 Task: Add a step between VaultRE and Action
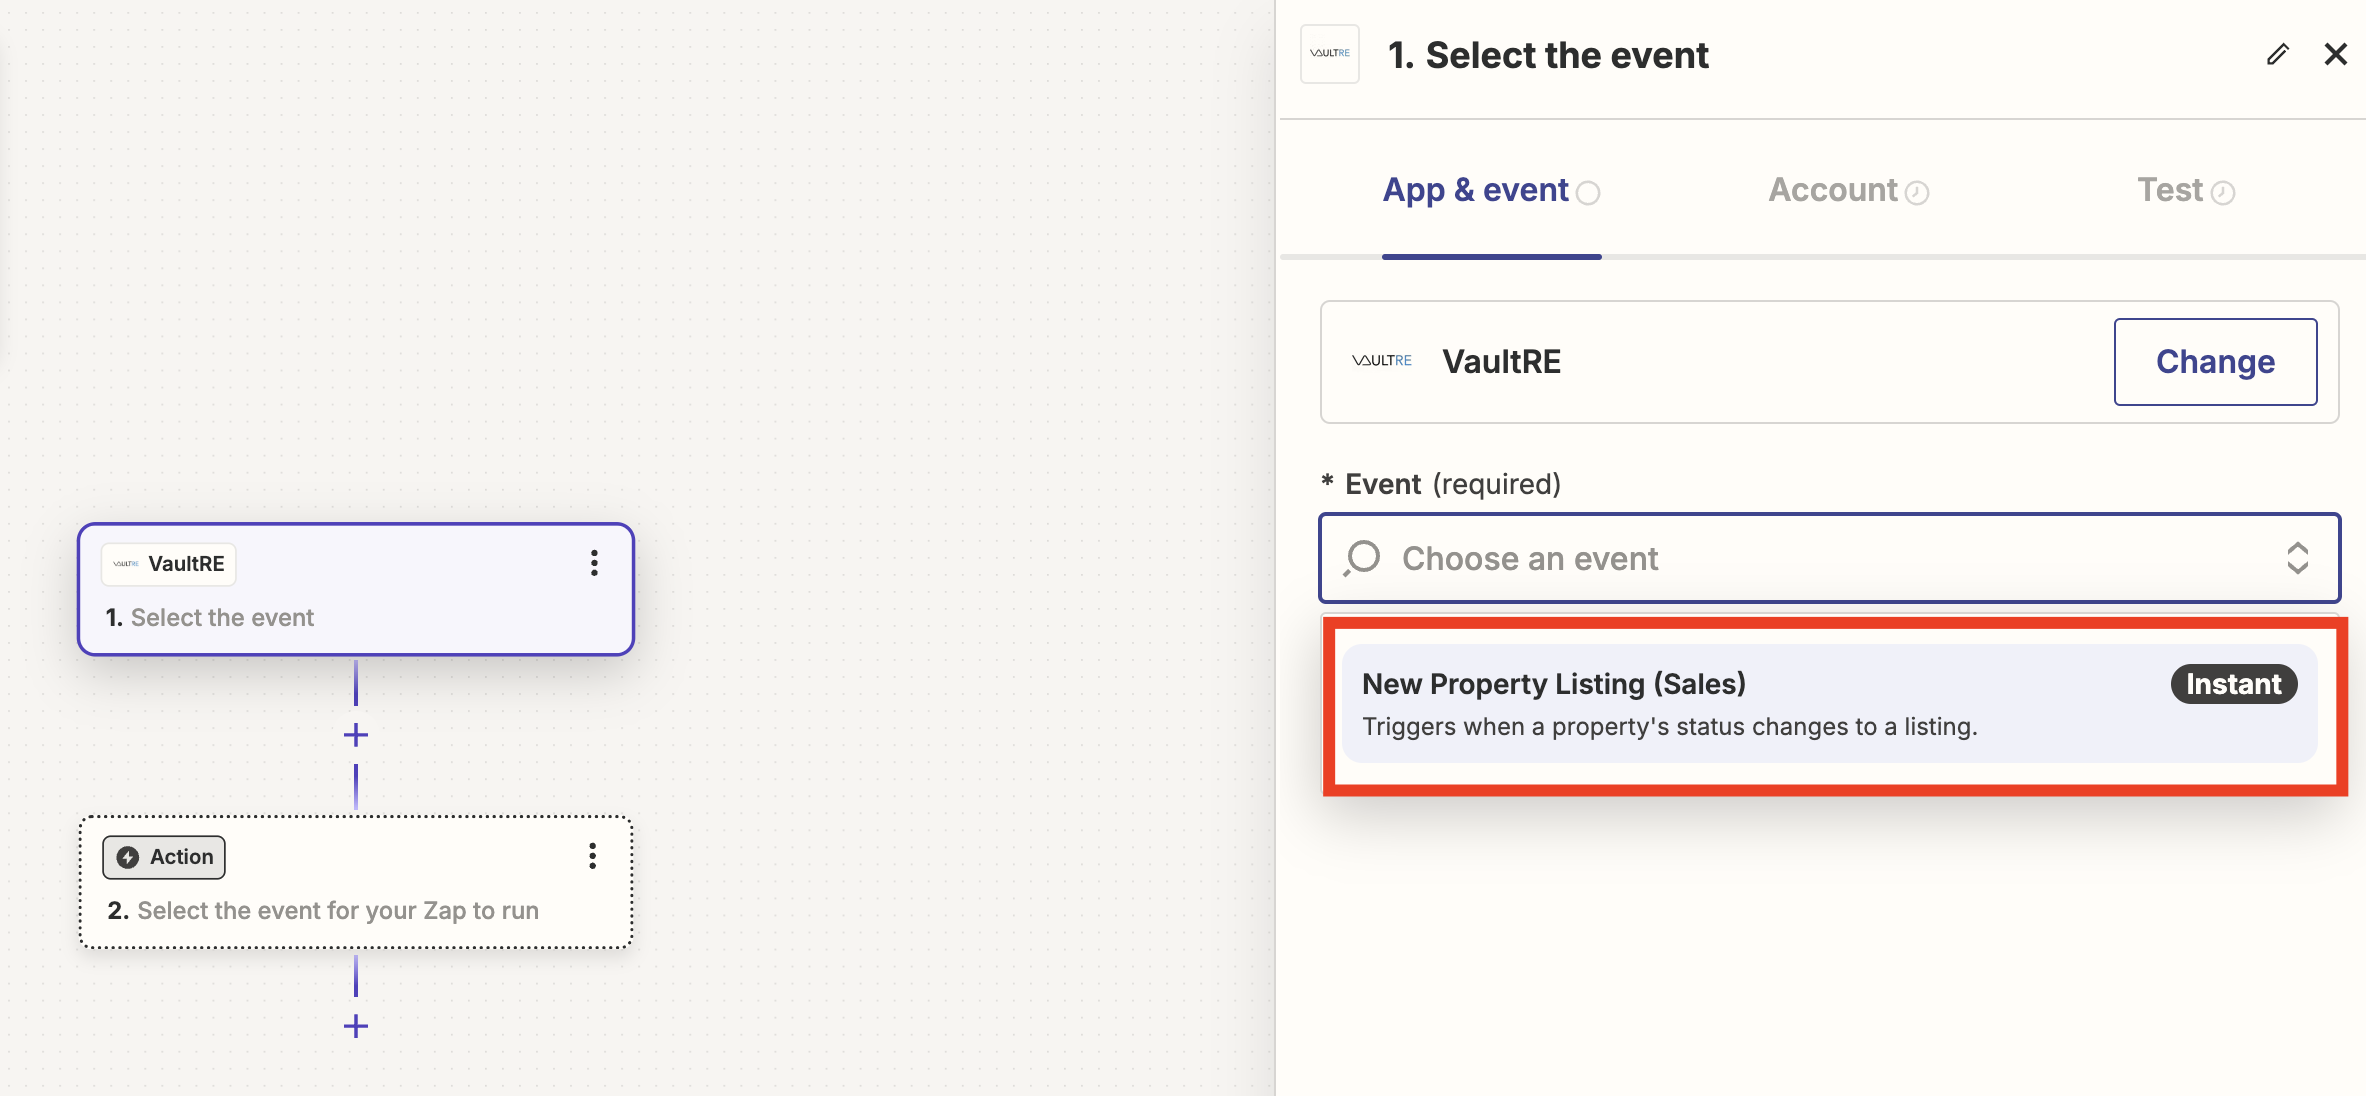(x=356, y=735)
